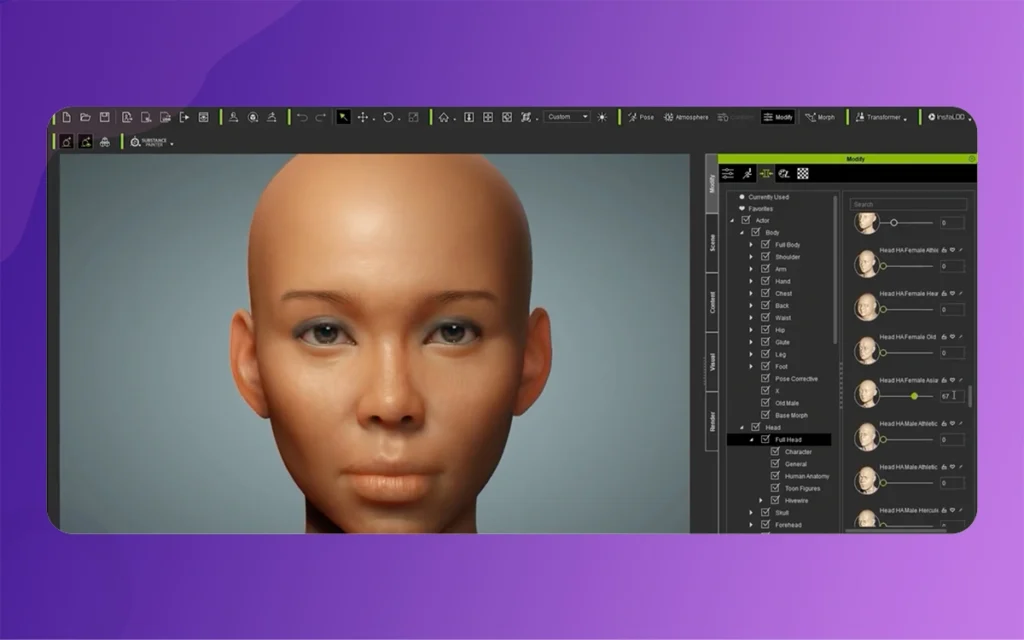Click the Modify toolbar button

778,117
